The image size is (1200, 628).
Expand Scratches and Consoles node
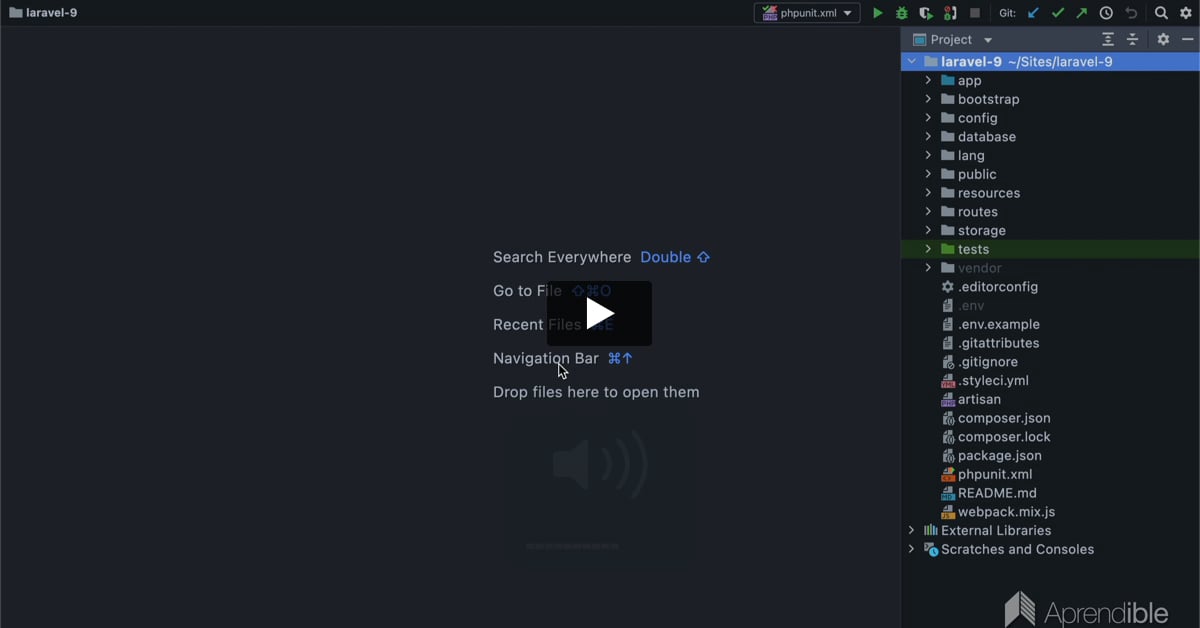[x=911, y=549]
